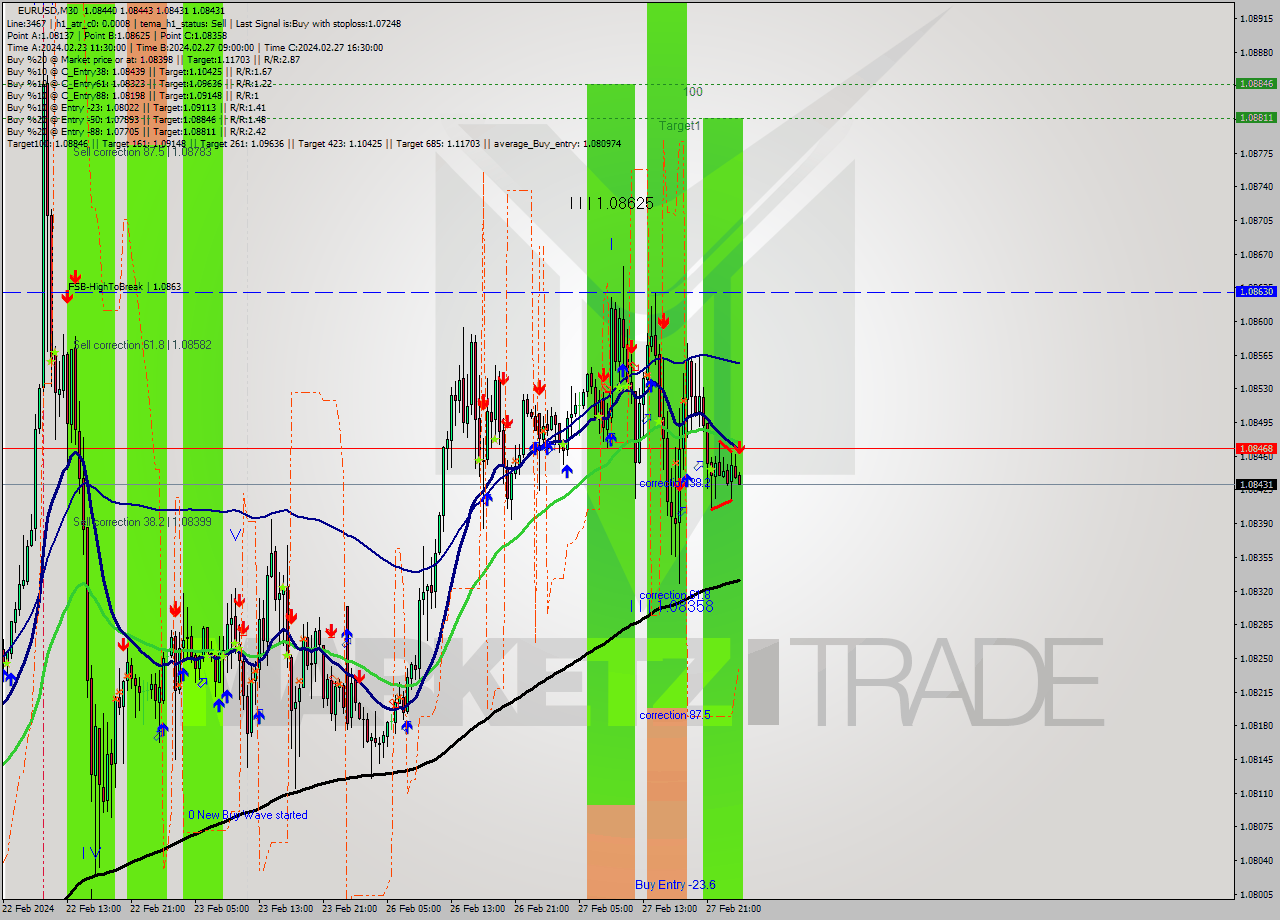Click the '100' level label
This screenshot has width=1280, height=920.
(693, 92)
